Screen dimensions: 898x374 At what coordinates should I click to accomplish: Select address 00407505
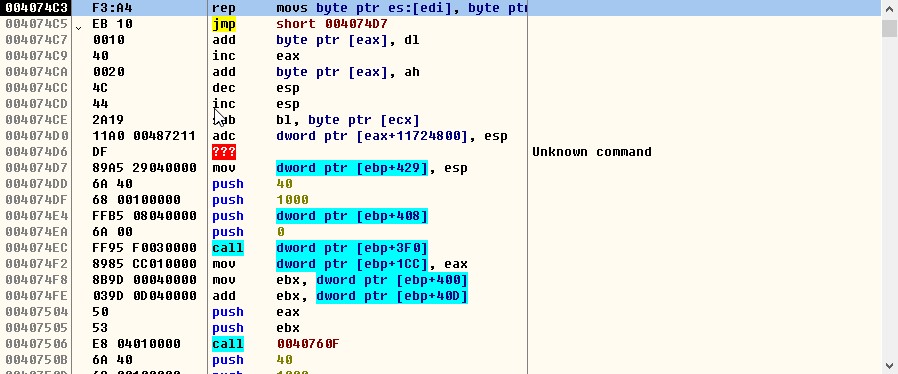pos(36,328)
